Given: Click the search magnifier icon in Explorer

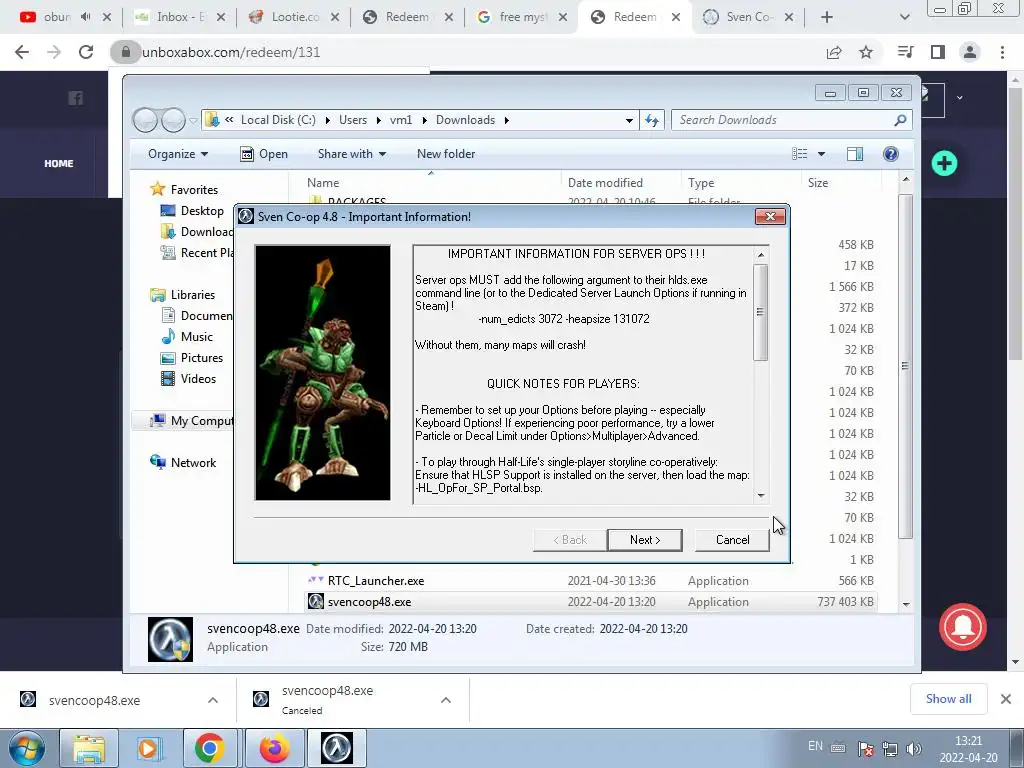Looking at the screenshot, I should (900, 120).
